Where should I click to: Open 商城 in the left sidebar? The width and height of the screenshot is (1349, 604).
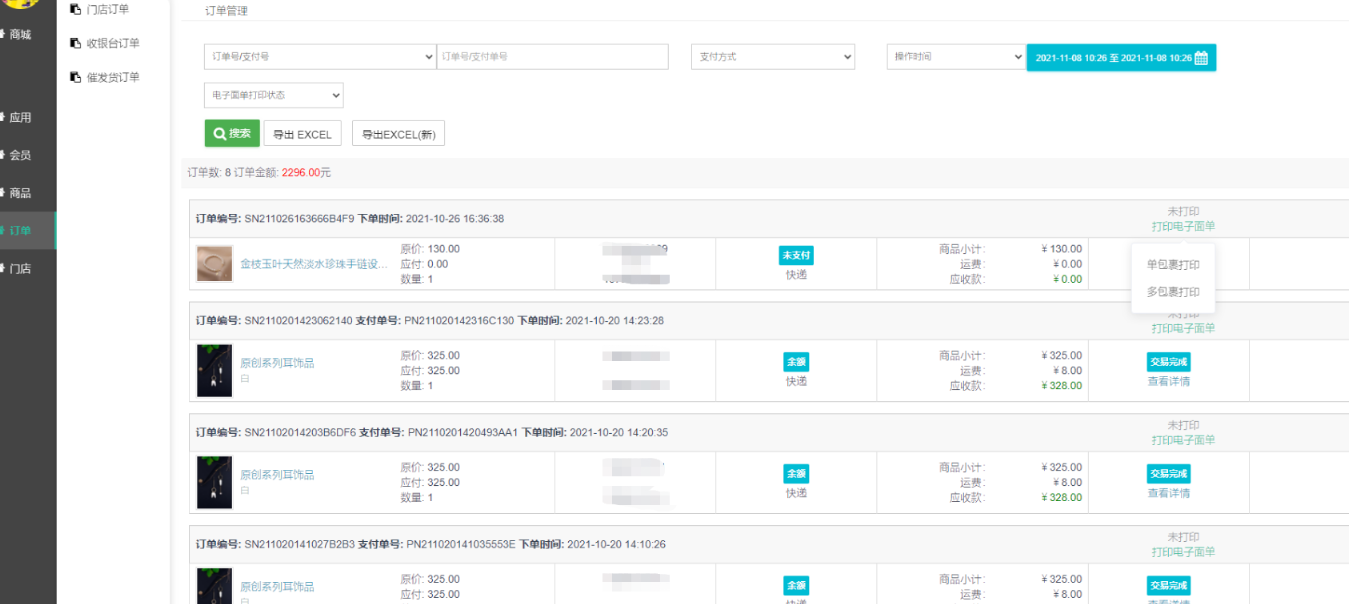pos(20,35)
